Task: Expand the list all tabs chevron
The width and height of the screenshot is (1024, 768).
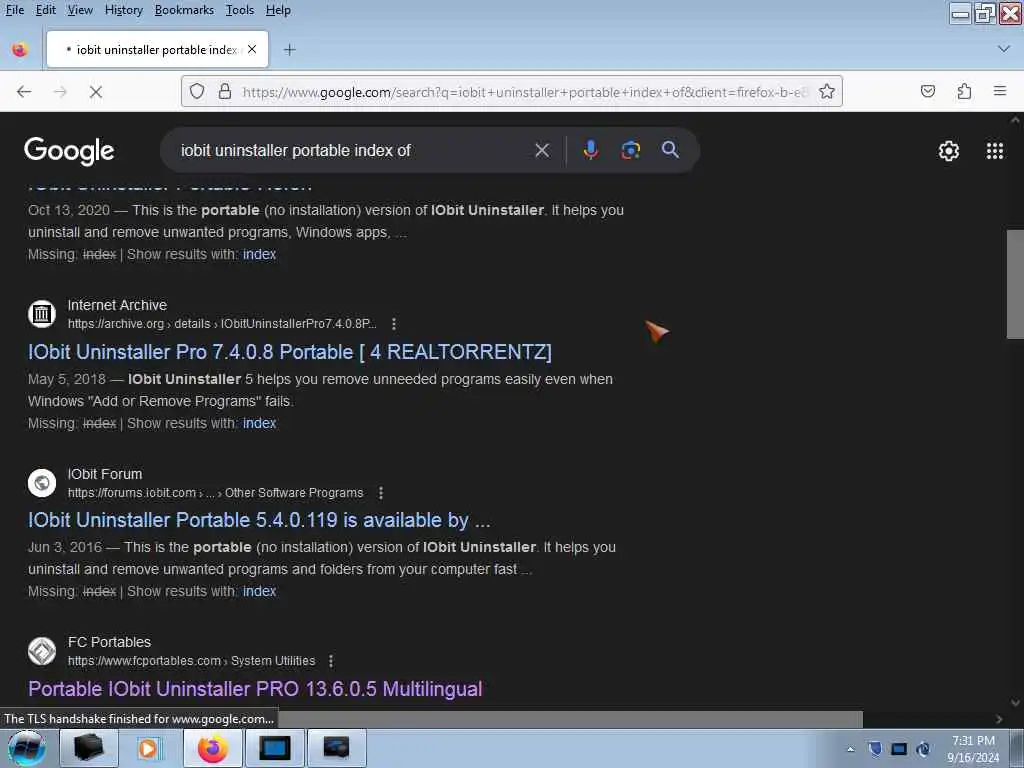Action: (1003, 49)
